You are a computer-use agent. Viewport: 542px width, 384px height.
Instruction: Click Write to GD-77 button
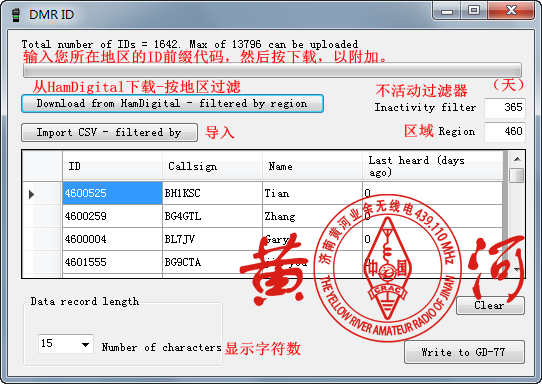click(464, 352)
